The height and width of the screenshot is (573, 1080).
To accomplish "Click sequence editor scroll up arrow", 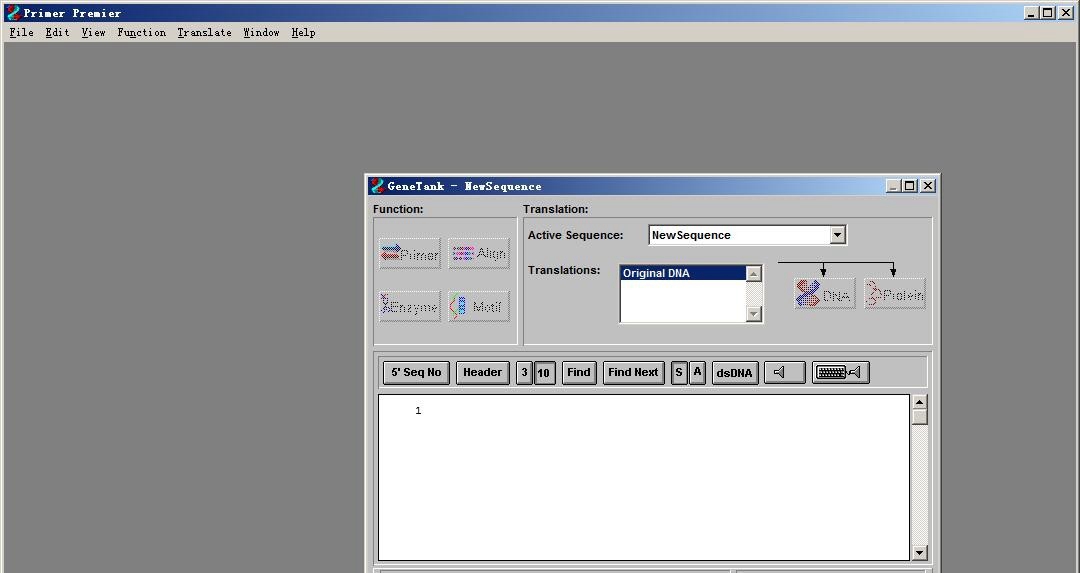I will tap(920, 402).
